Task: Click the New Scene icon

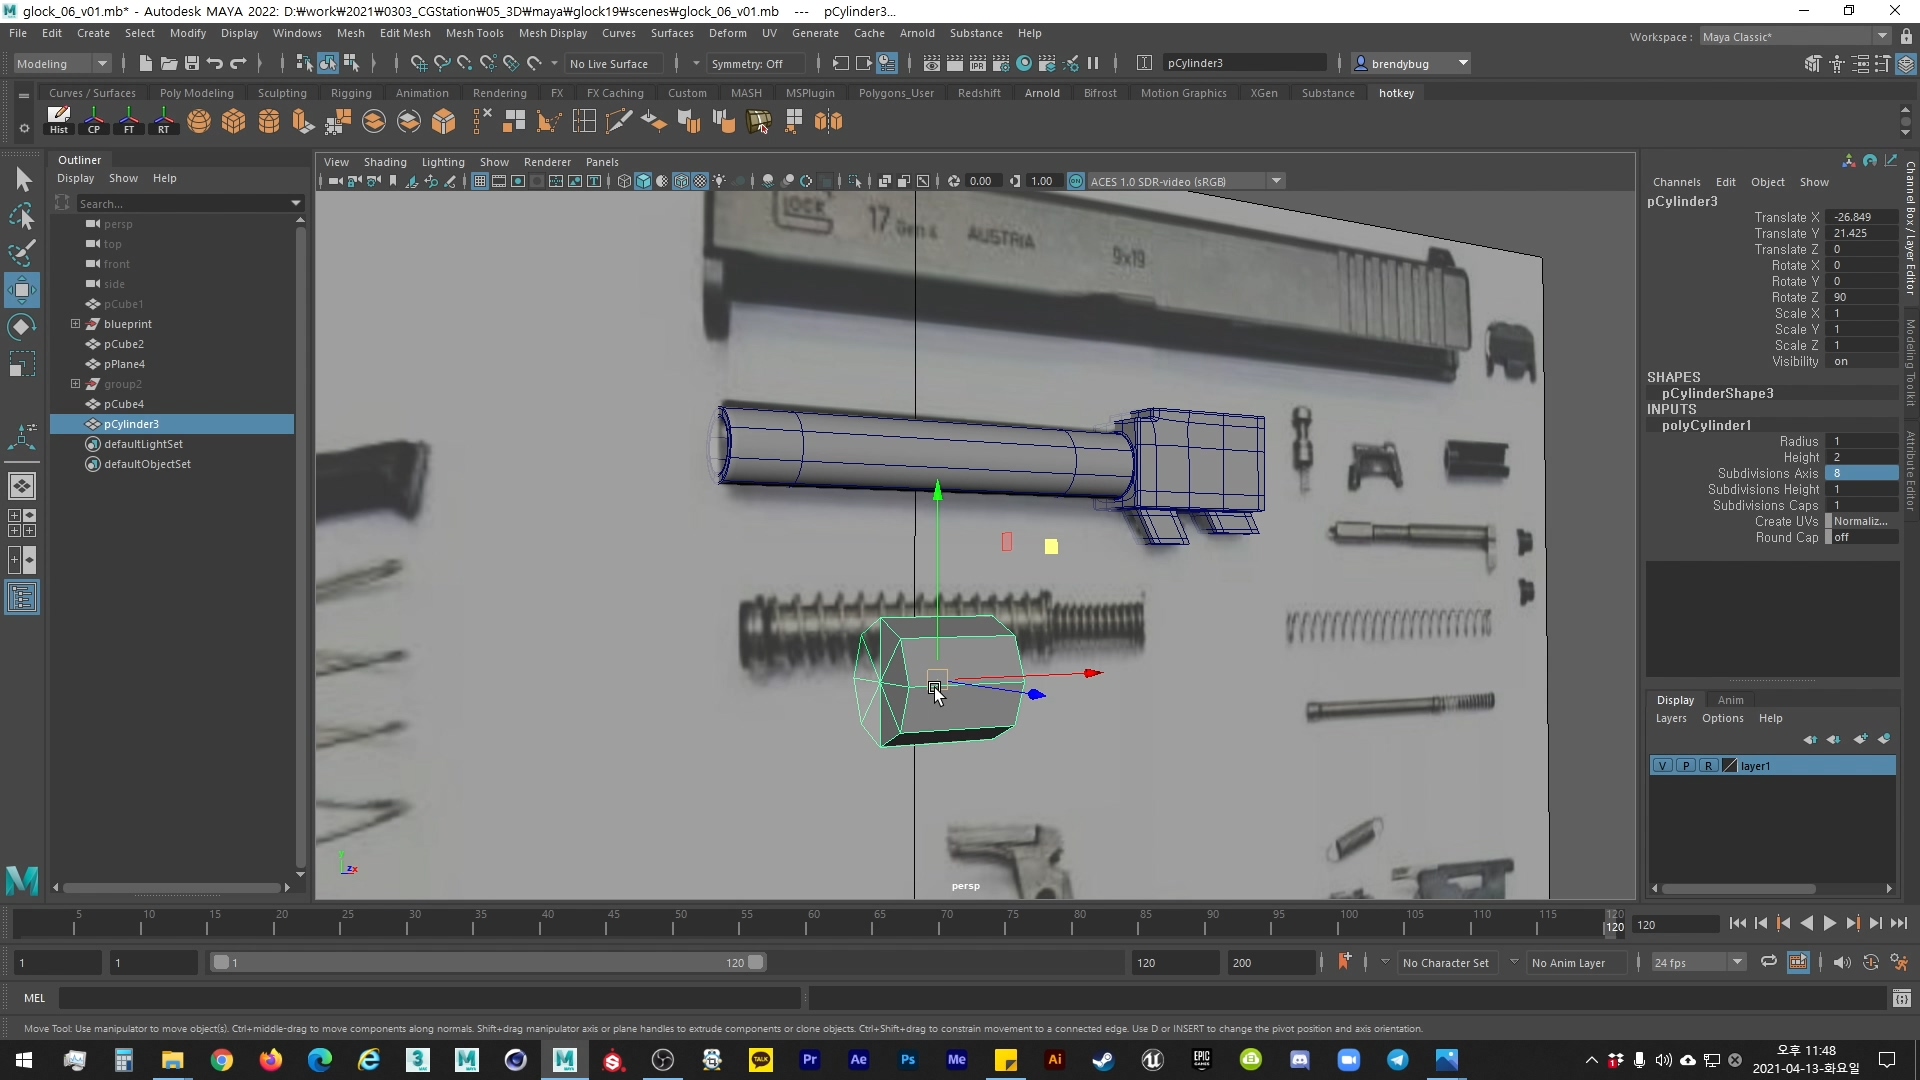Action: pyautogui.click(x=145, y=63)
